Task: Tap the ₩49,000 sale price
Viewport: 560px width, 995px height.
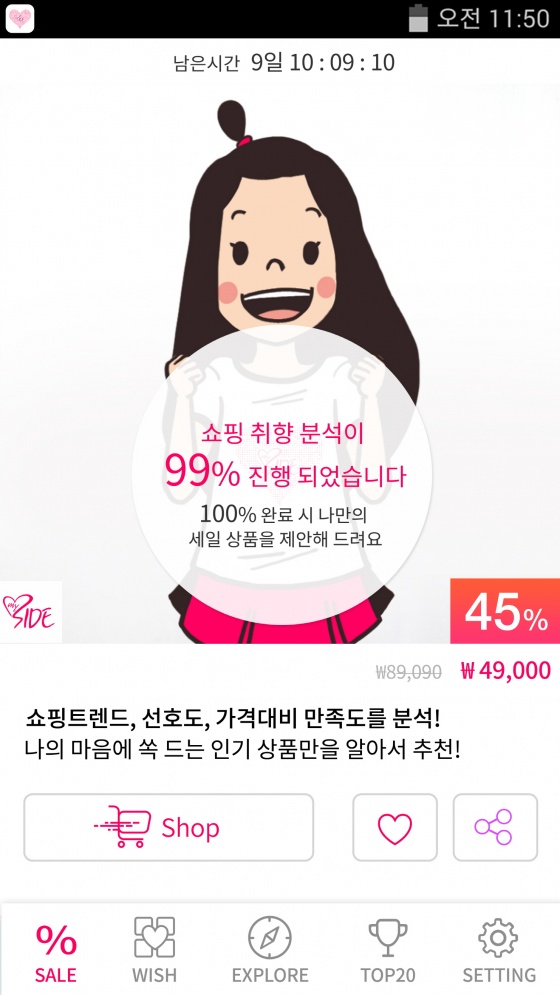Action: point(505,671)
